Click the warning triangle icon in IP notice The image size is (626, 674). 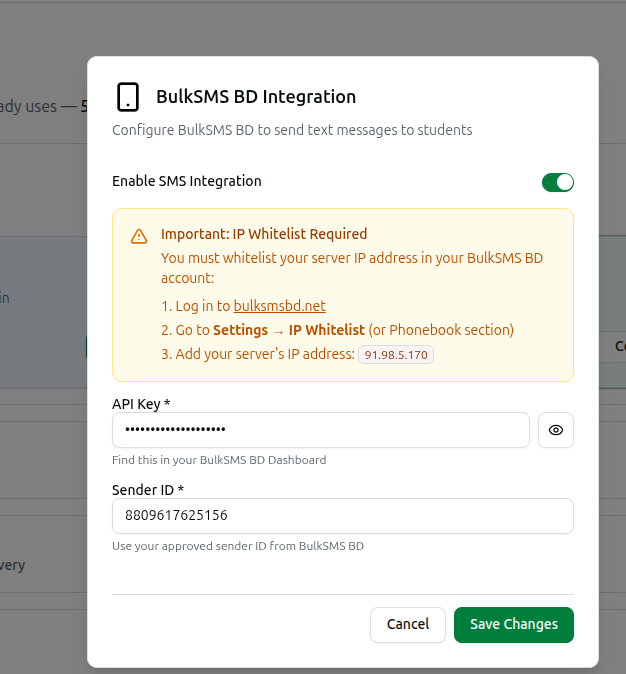(x=139, y=236)
